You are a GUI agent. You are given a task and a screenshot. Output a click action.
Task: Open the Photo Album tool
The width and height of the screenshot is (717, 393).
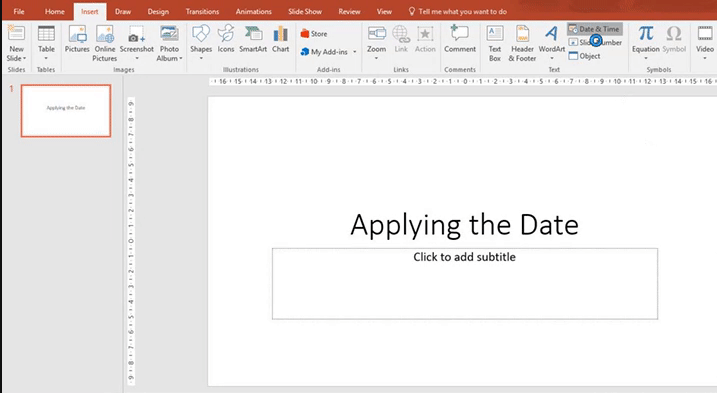click(169, 43)
